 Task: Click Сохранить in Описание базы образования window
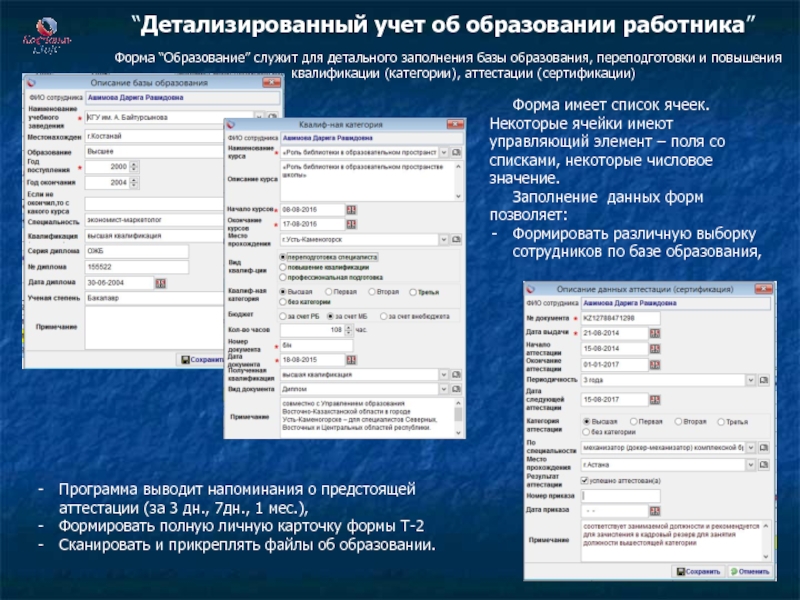pos(202,360)
